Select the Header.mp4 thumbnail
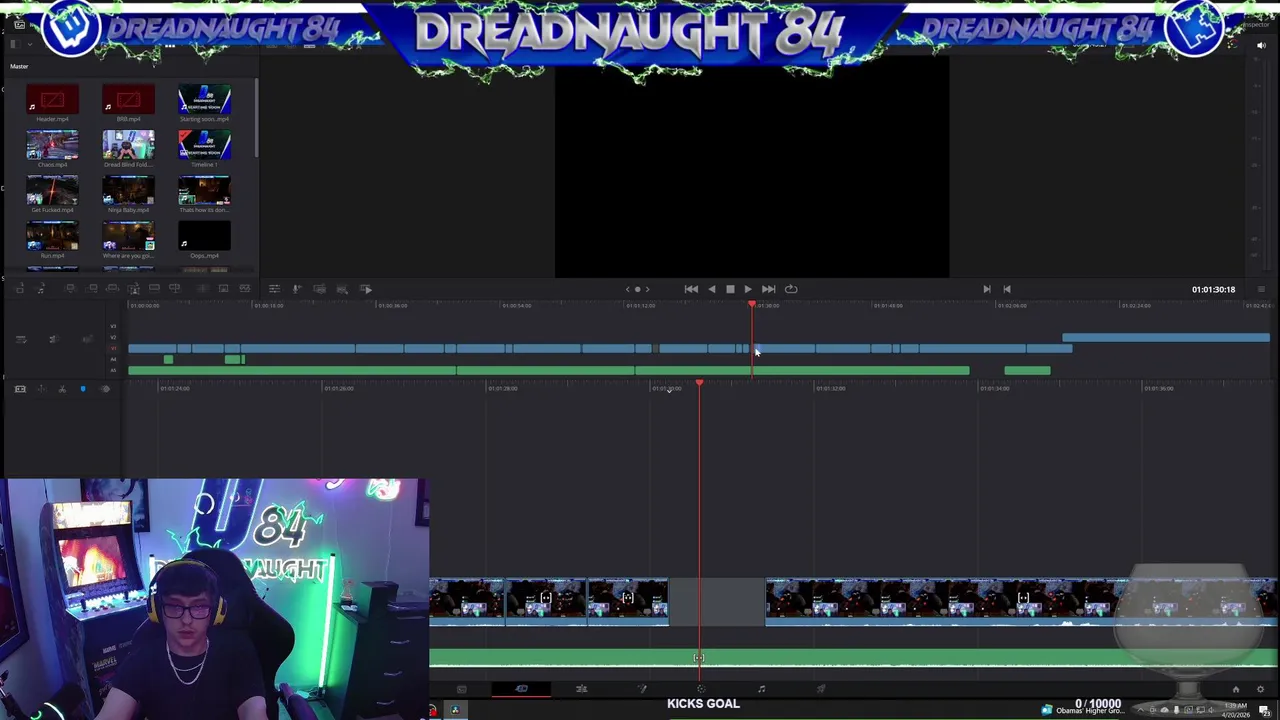Screen dimensions: 1280x720 52,100
